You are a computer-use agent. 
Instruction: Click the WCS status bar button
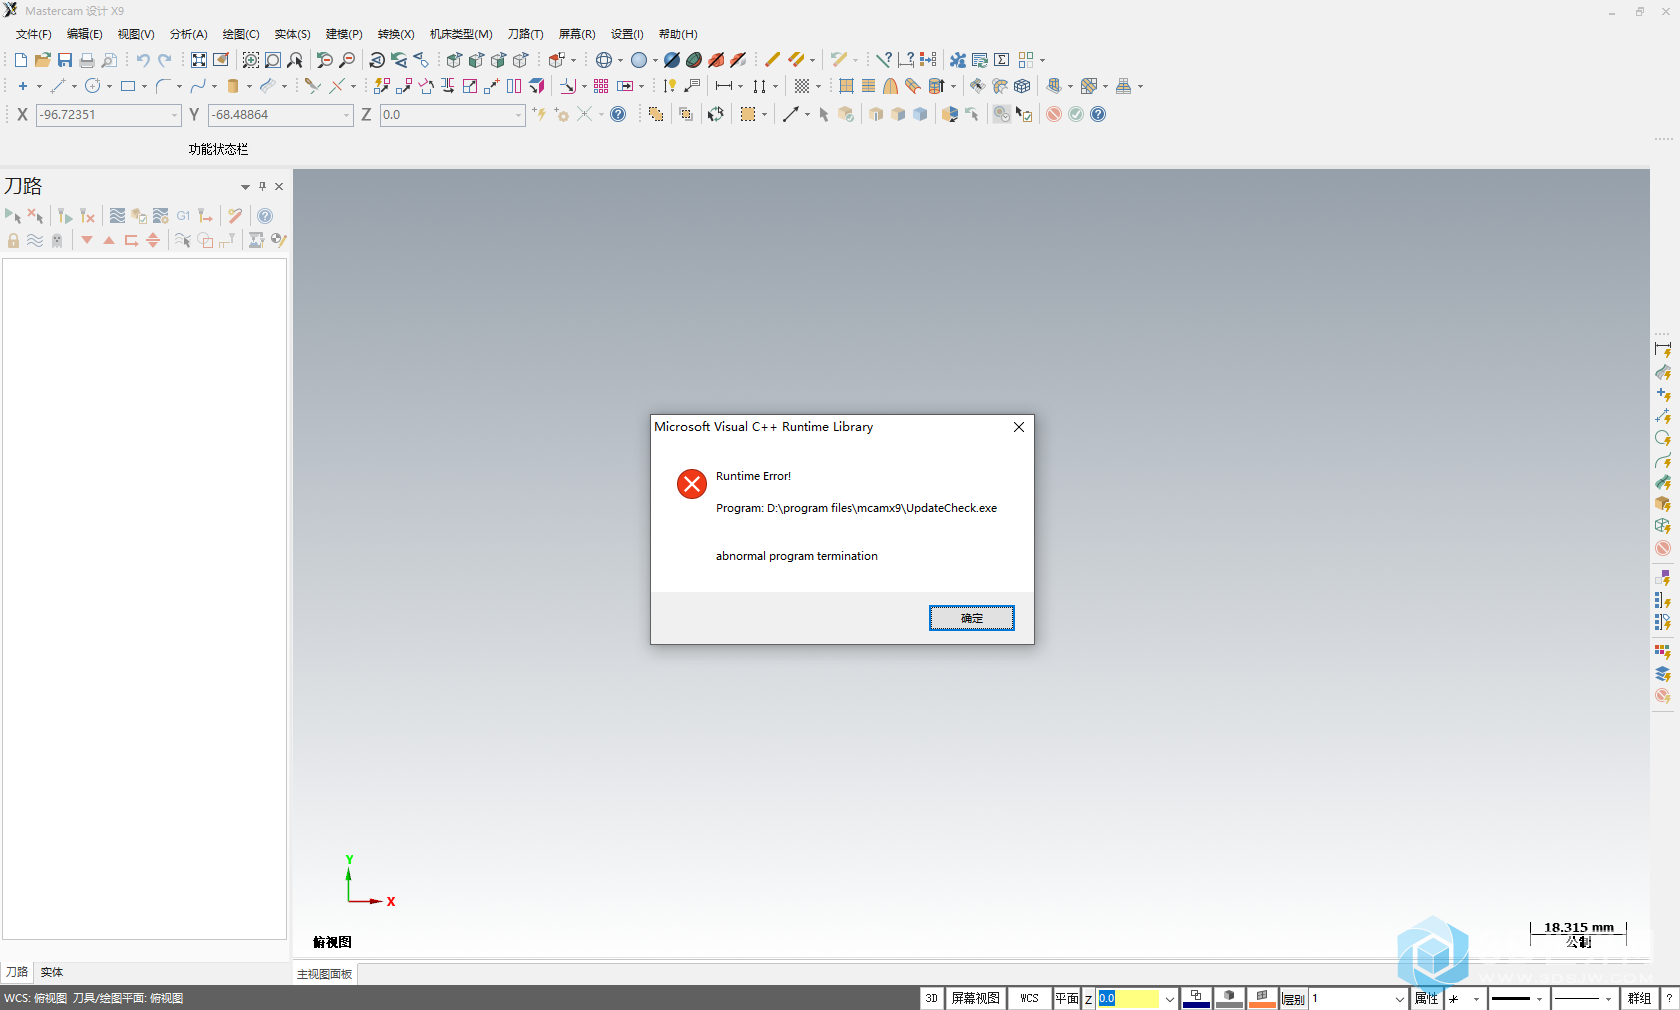coord(1029,998)
